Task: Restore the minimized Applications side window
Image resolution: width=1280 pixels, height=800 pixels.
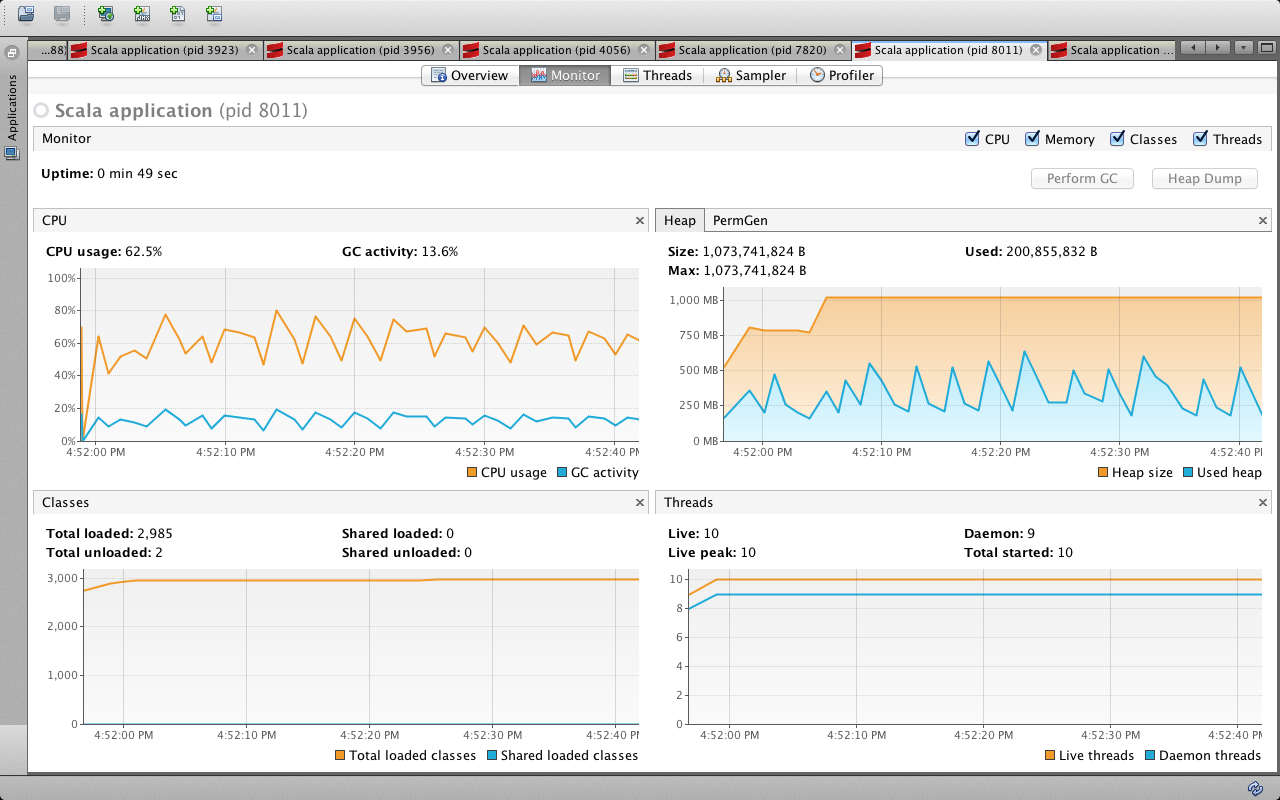Action: [x=12, y=53]
